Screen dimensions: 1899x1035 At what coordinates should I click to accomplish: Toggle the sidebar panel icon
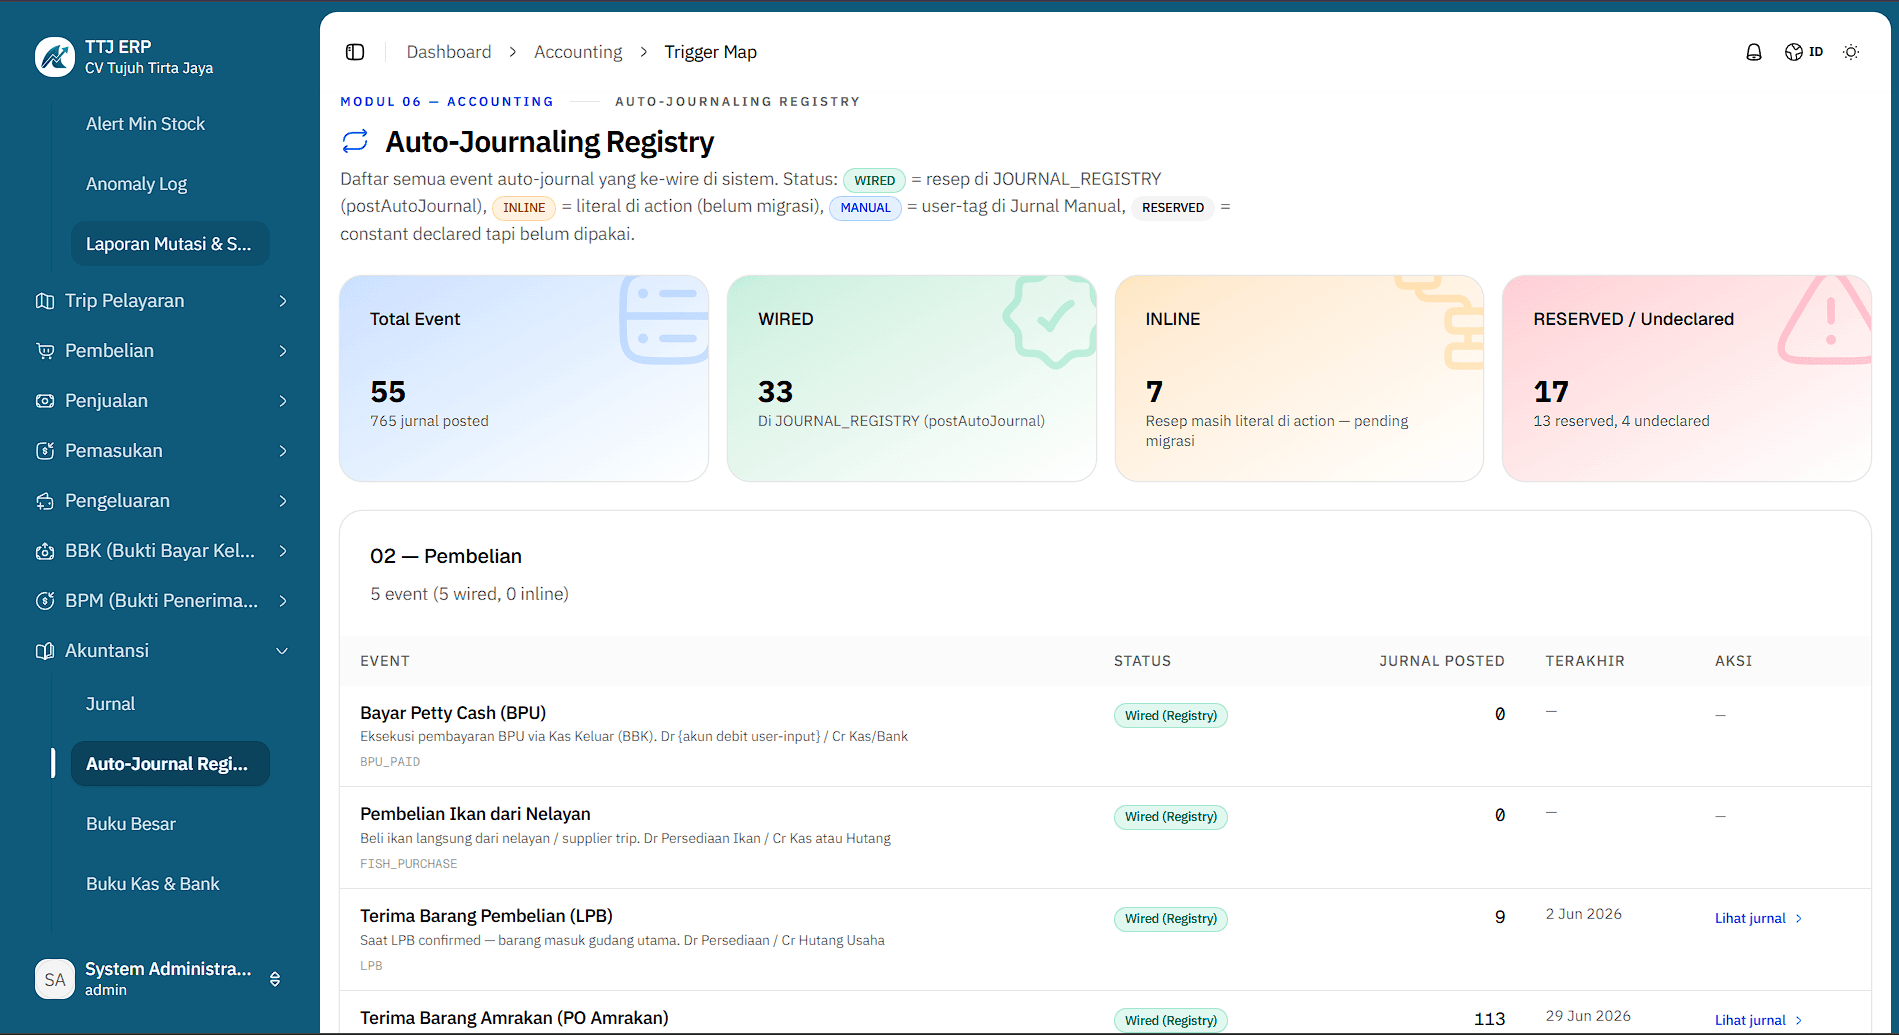355,52
